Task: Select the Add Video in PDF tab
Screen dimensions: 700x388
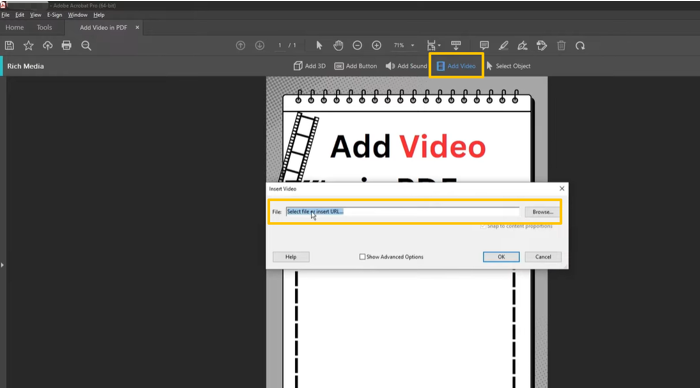Action: [103, 28]
